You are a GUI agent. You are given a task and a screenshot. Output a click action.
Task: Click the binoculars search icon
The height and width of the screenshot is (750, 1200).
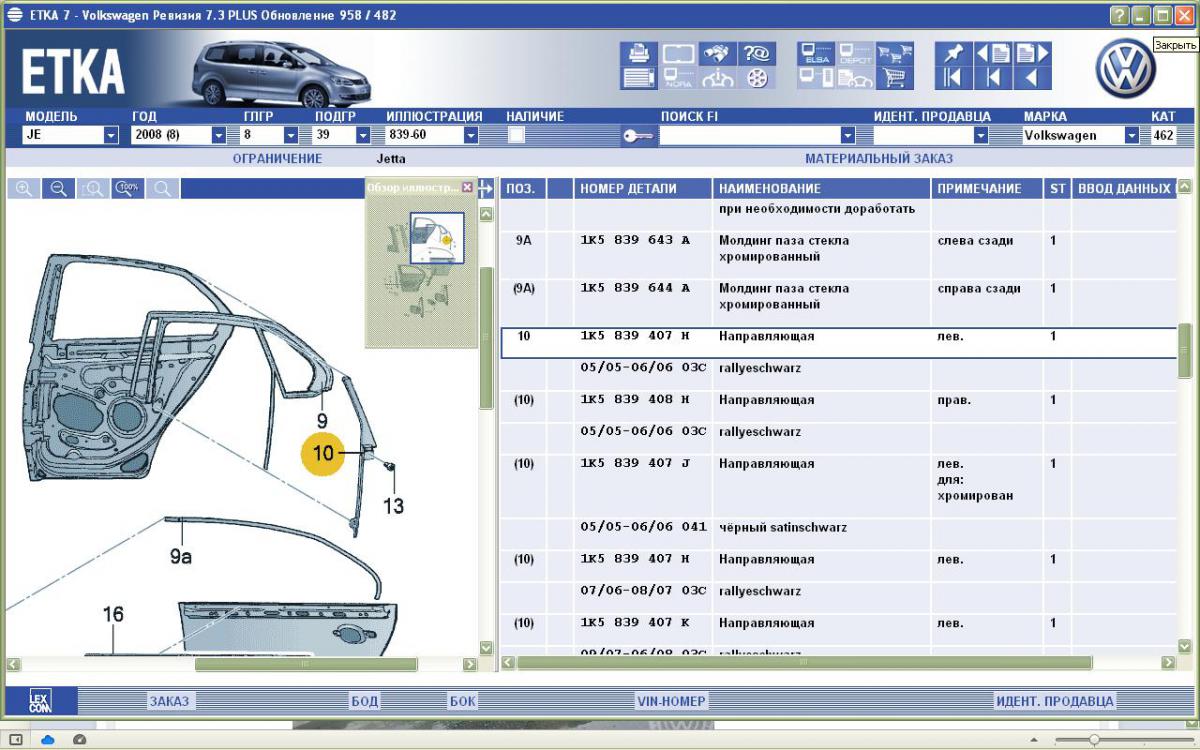coord(717,54)
